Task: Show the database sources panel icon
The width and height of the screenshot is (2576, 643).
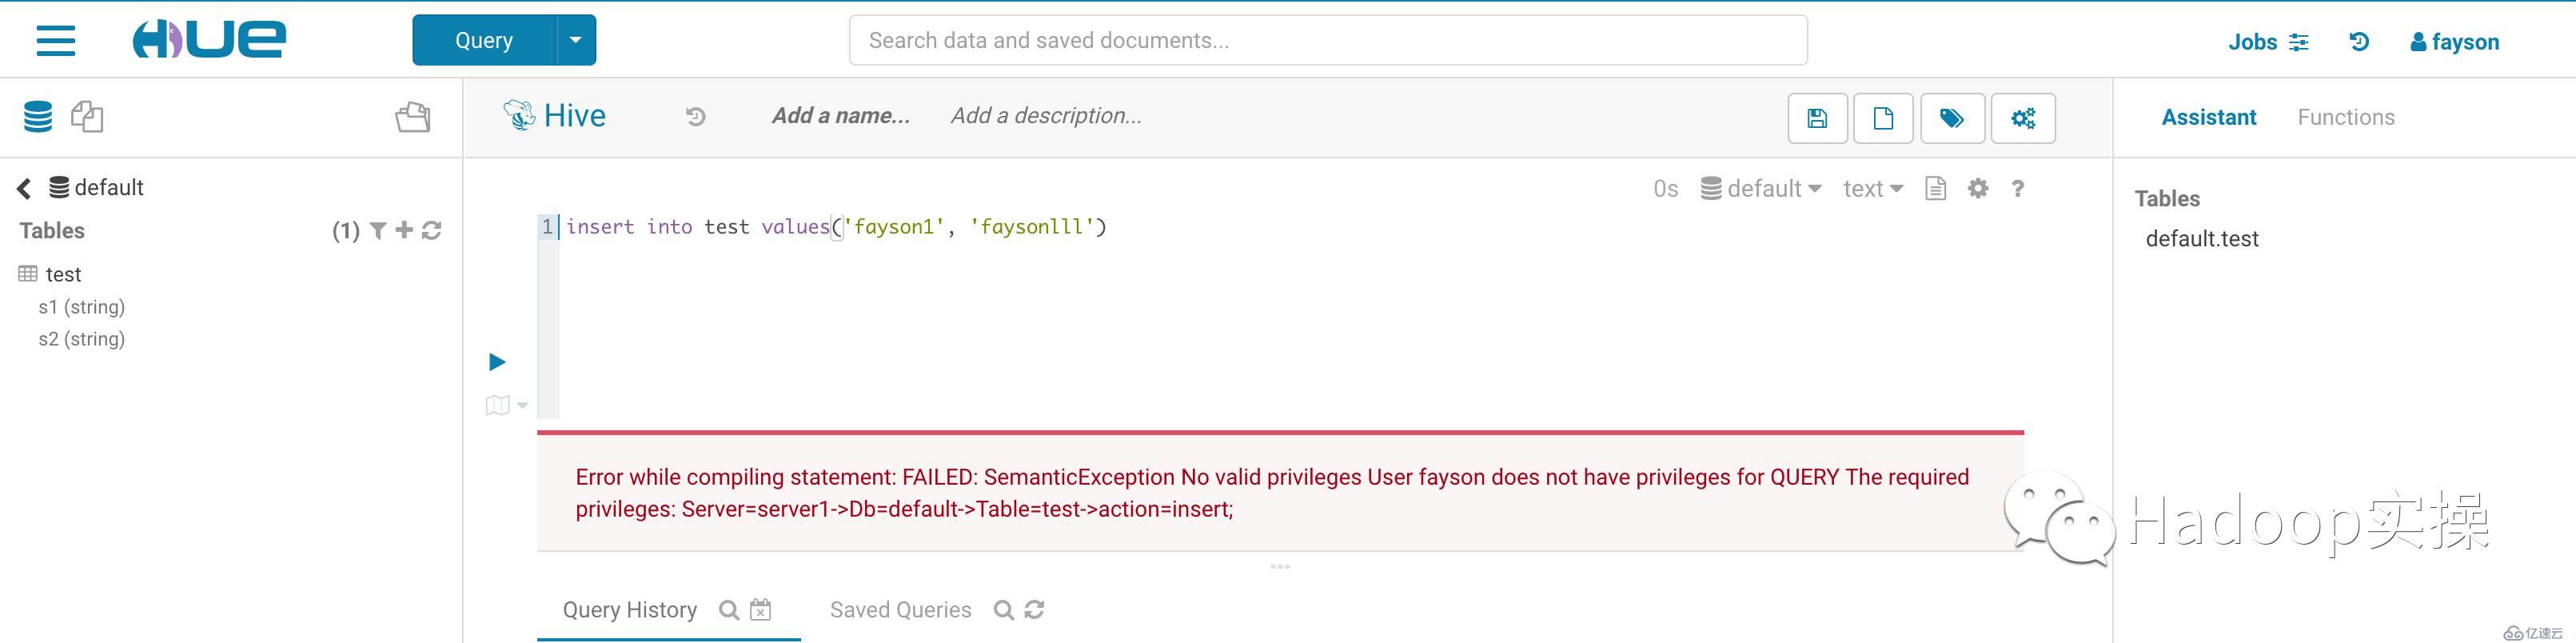Action: [x=38, y=117]
